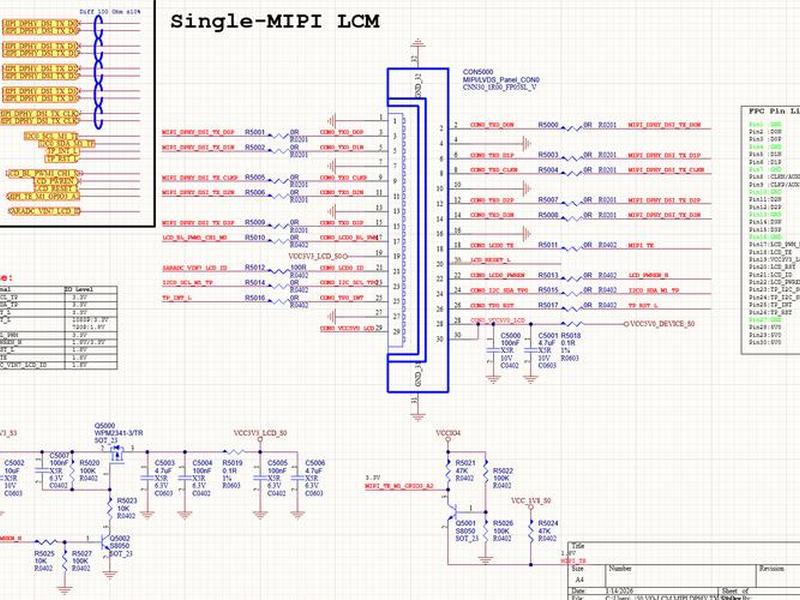Image resolution: width=800 pixels, height=600 pixels.
Task: Select resistor R5027 symbol
Action: pyautogui.click(x=65, y=561)
